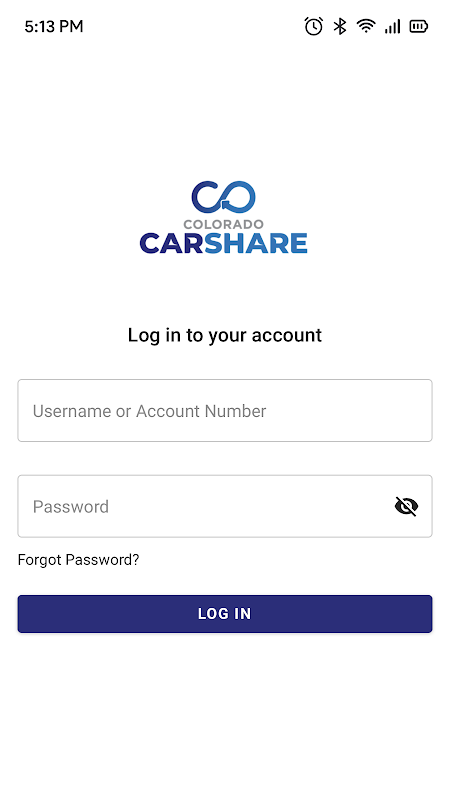The width and height of the screenshot is (450, 800).
Task: Click the small arrow inside the infinity logo
Action: pyautogui.click(x=225, y=205)
